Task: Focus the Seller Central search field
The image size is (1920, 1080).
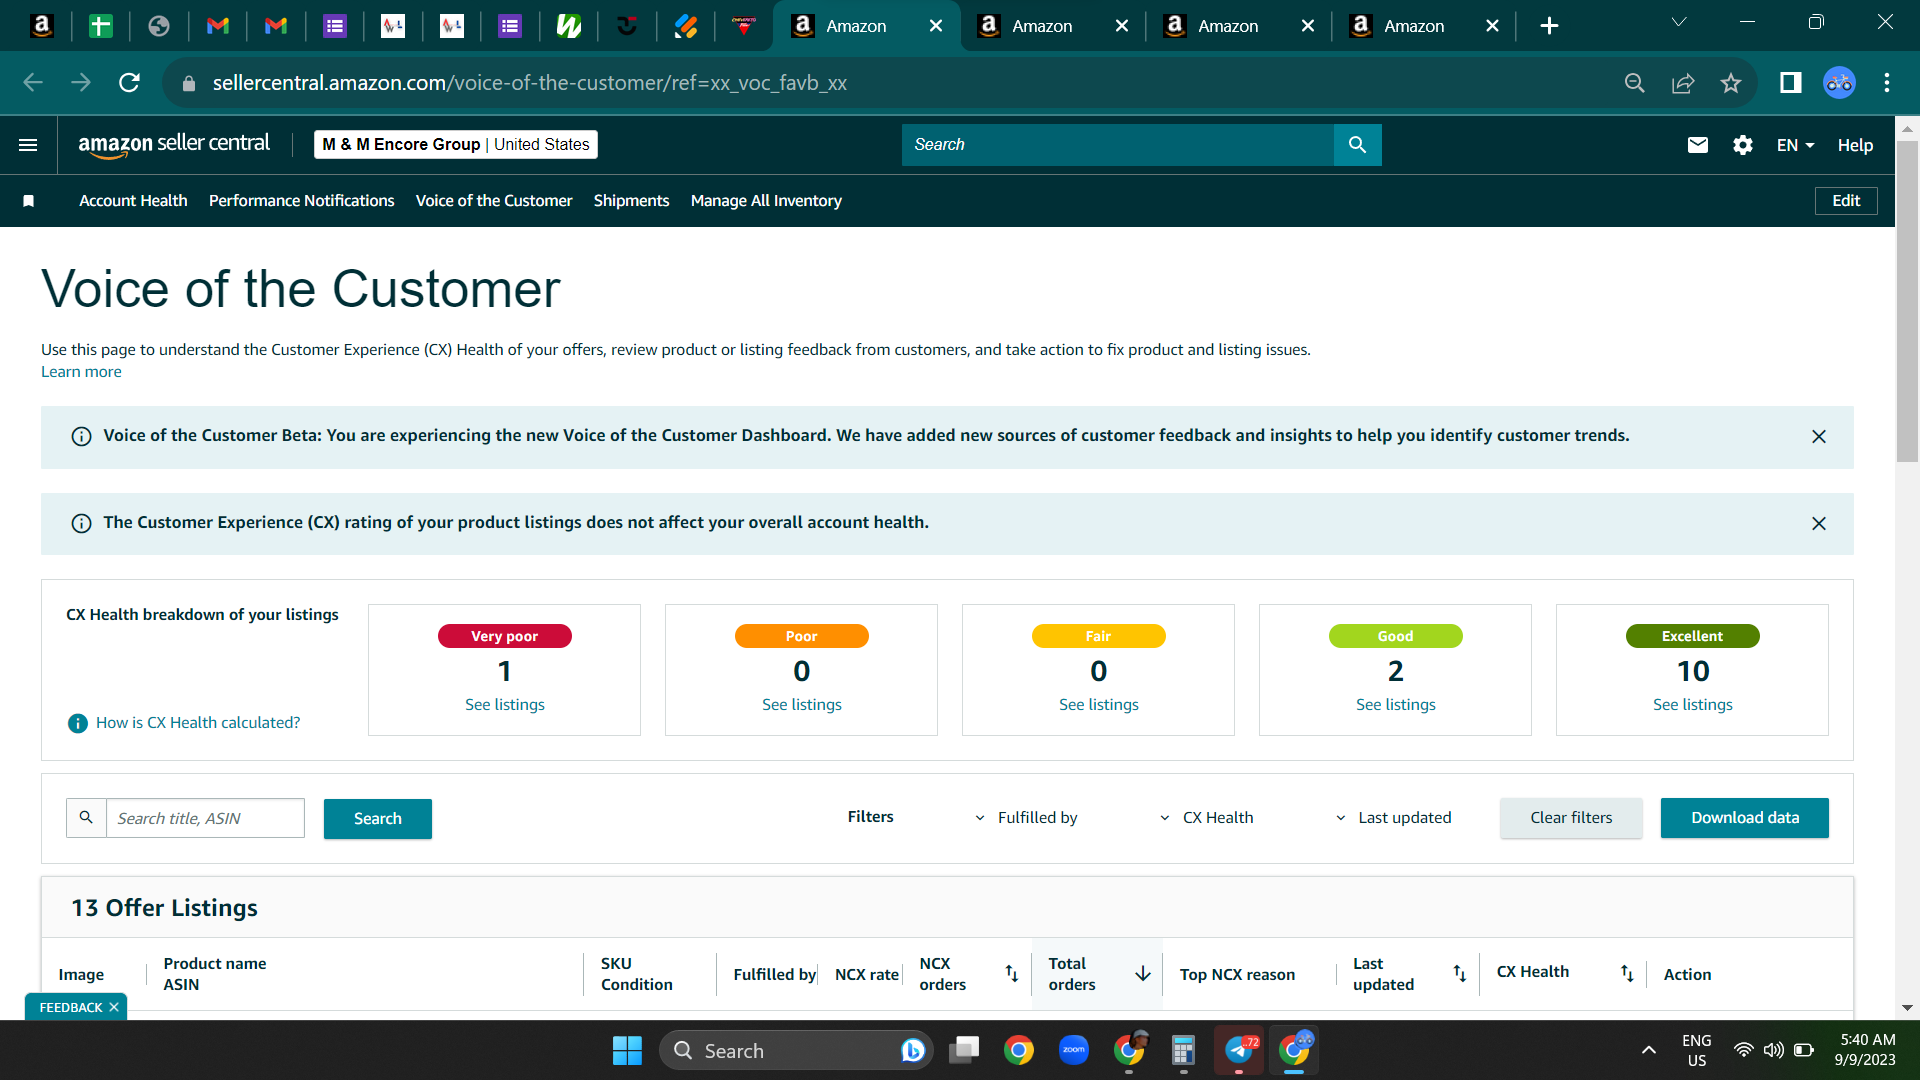Action: click(x=1118, y=145)
